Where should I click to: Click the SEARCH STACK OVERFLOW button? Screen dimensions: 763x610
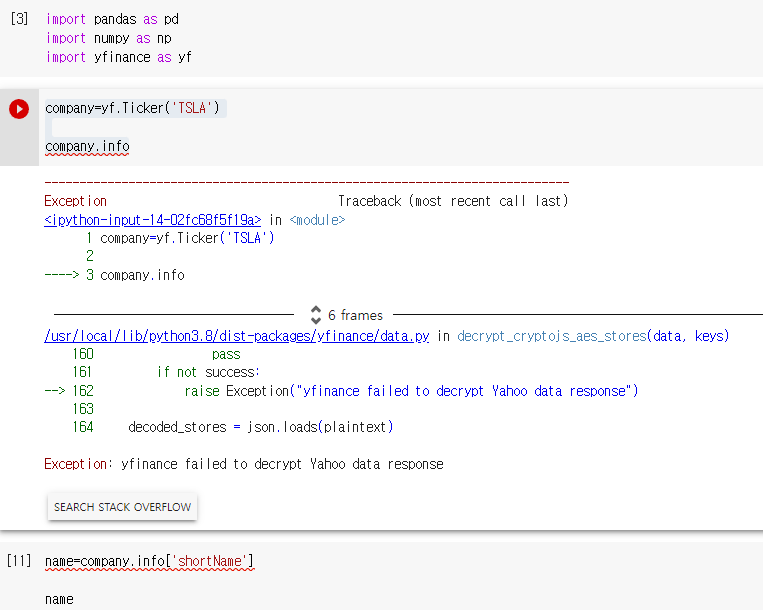pyautogui.click(x=122, y=507)
